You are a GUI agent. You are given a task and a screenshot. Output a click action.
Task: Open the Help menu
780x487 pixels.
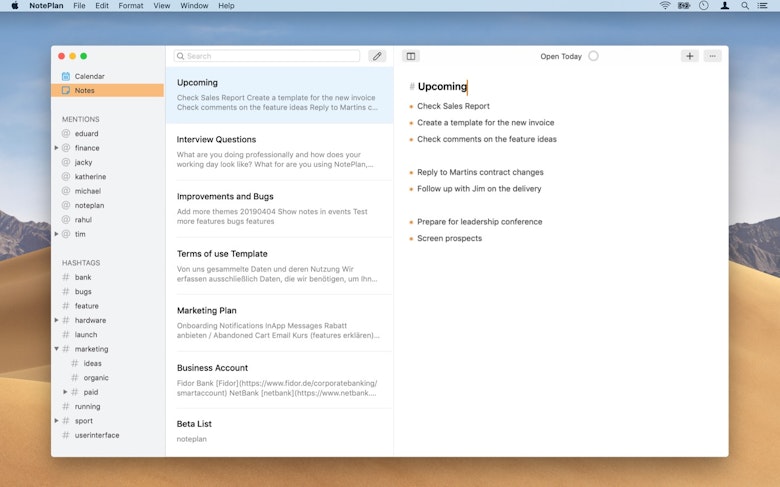click(x=226, y=5)
